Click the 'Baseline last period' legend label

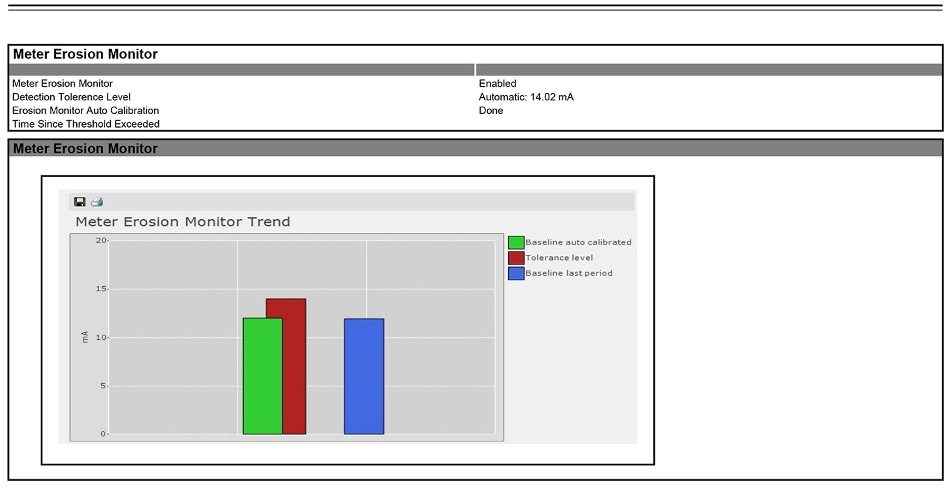click(x=568, y=273)
